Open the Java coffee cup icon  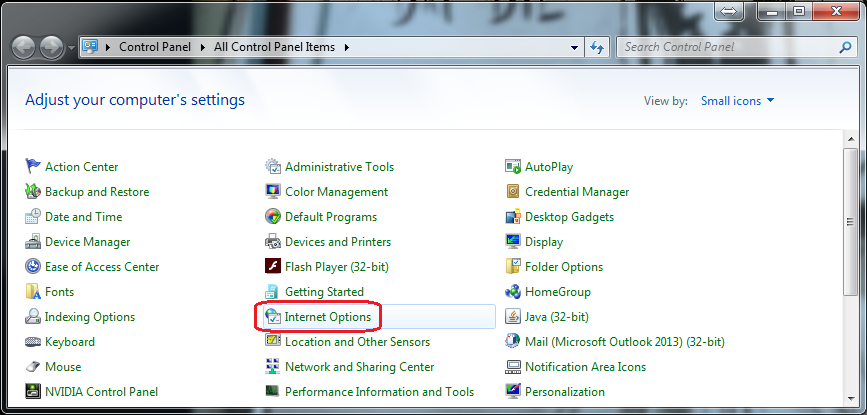(513, 317)
